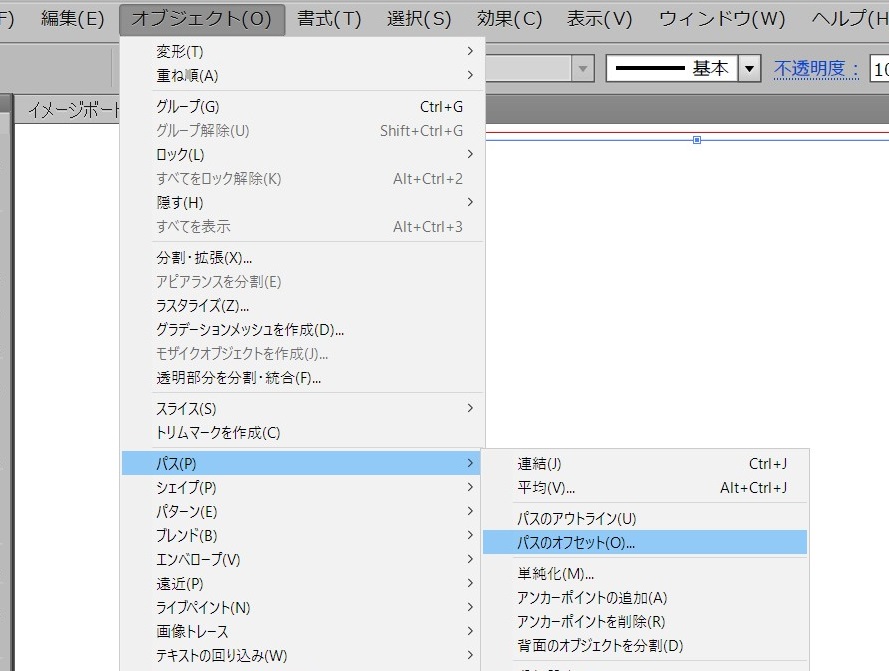The width and height of the screenshot is (889, 671).
Task: Choose 分割・拡張(X)... menu item
Action: click(303, 258)
